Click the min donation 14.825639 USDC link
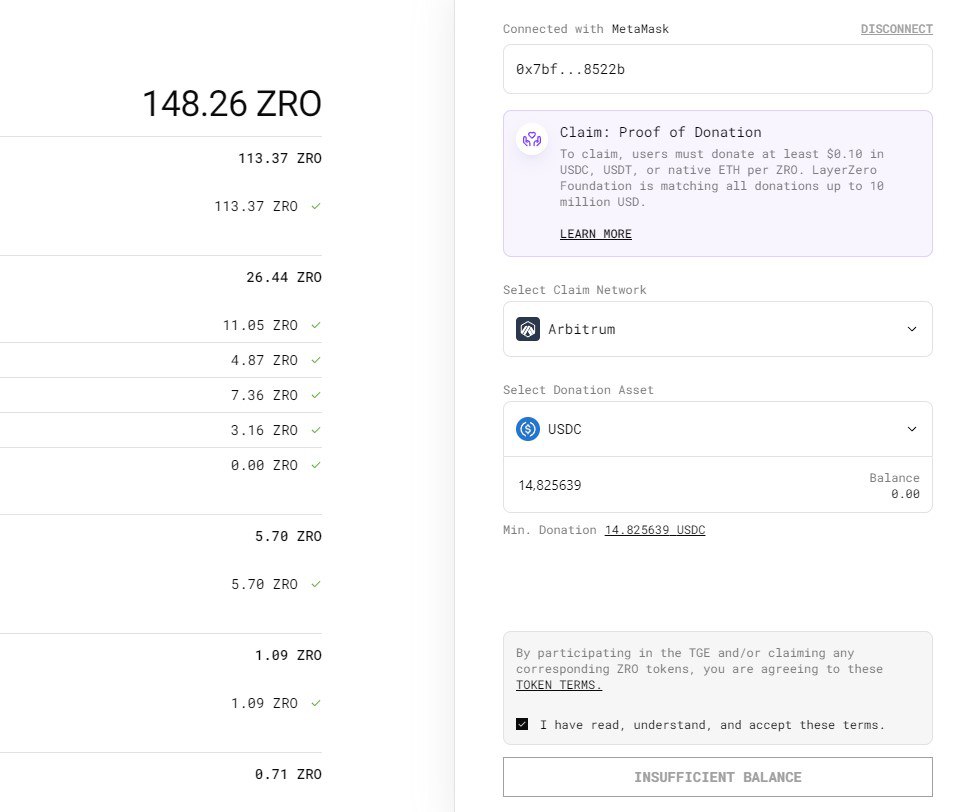 pyautogui.click(x=655, y=530)
